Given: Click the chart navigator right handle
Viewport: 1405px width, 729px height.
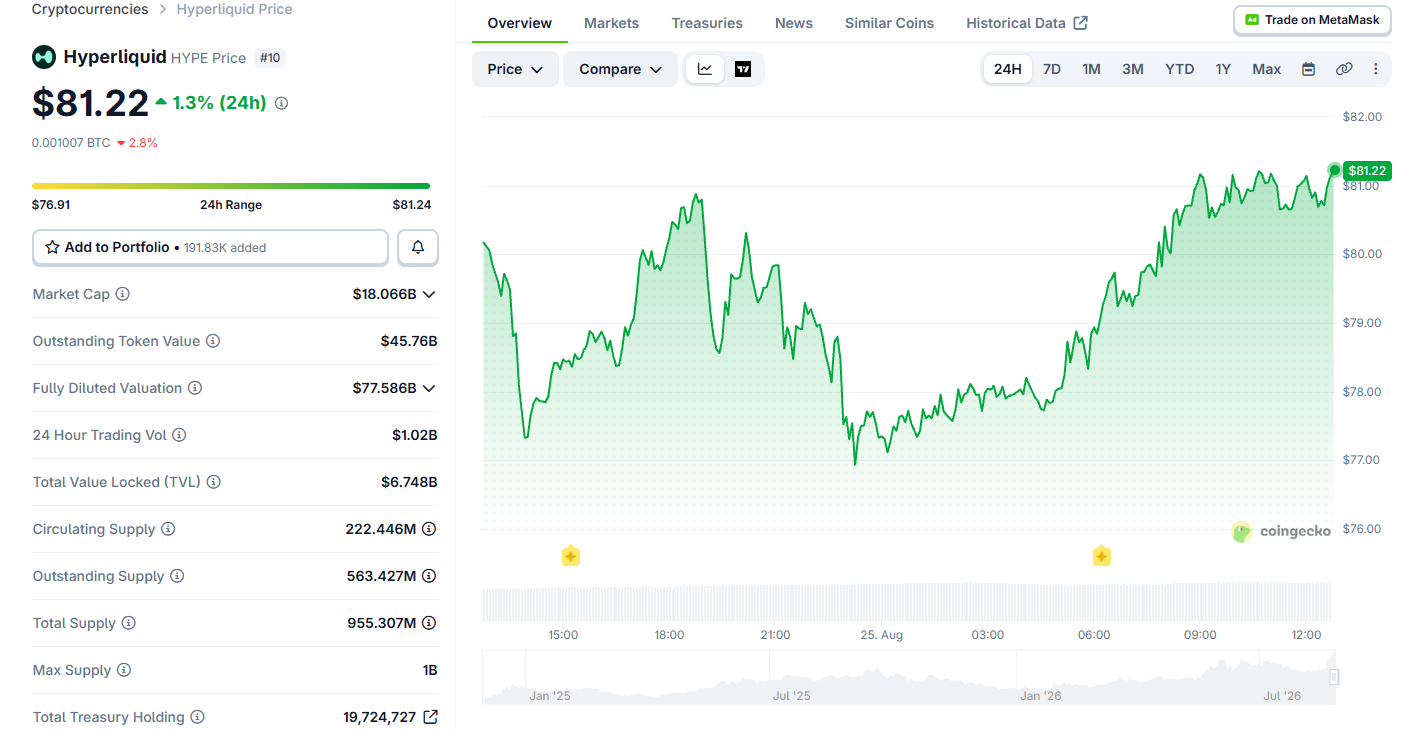Looking at the screenshot, I should click(1334, 677).
